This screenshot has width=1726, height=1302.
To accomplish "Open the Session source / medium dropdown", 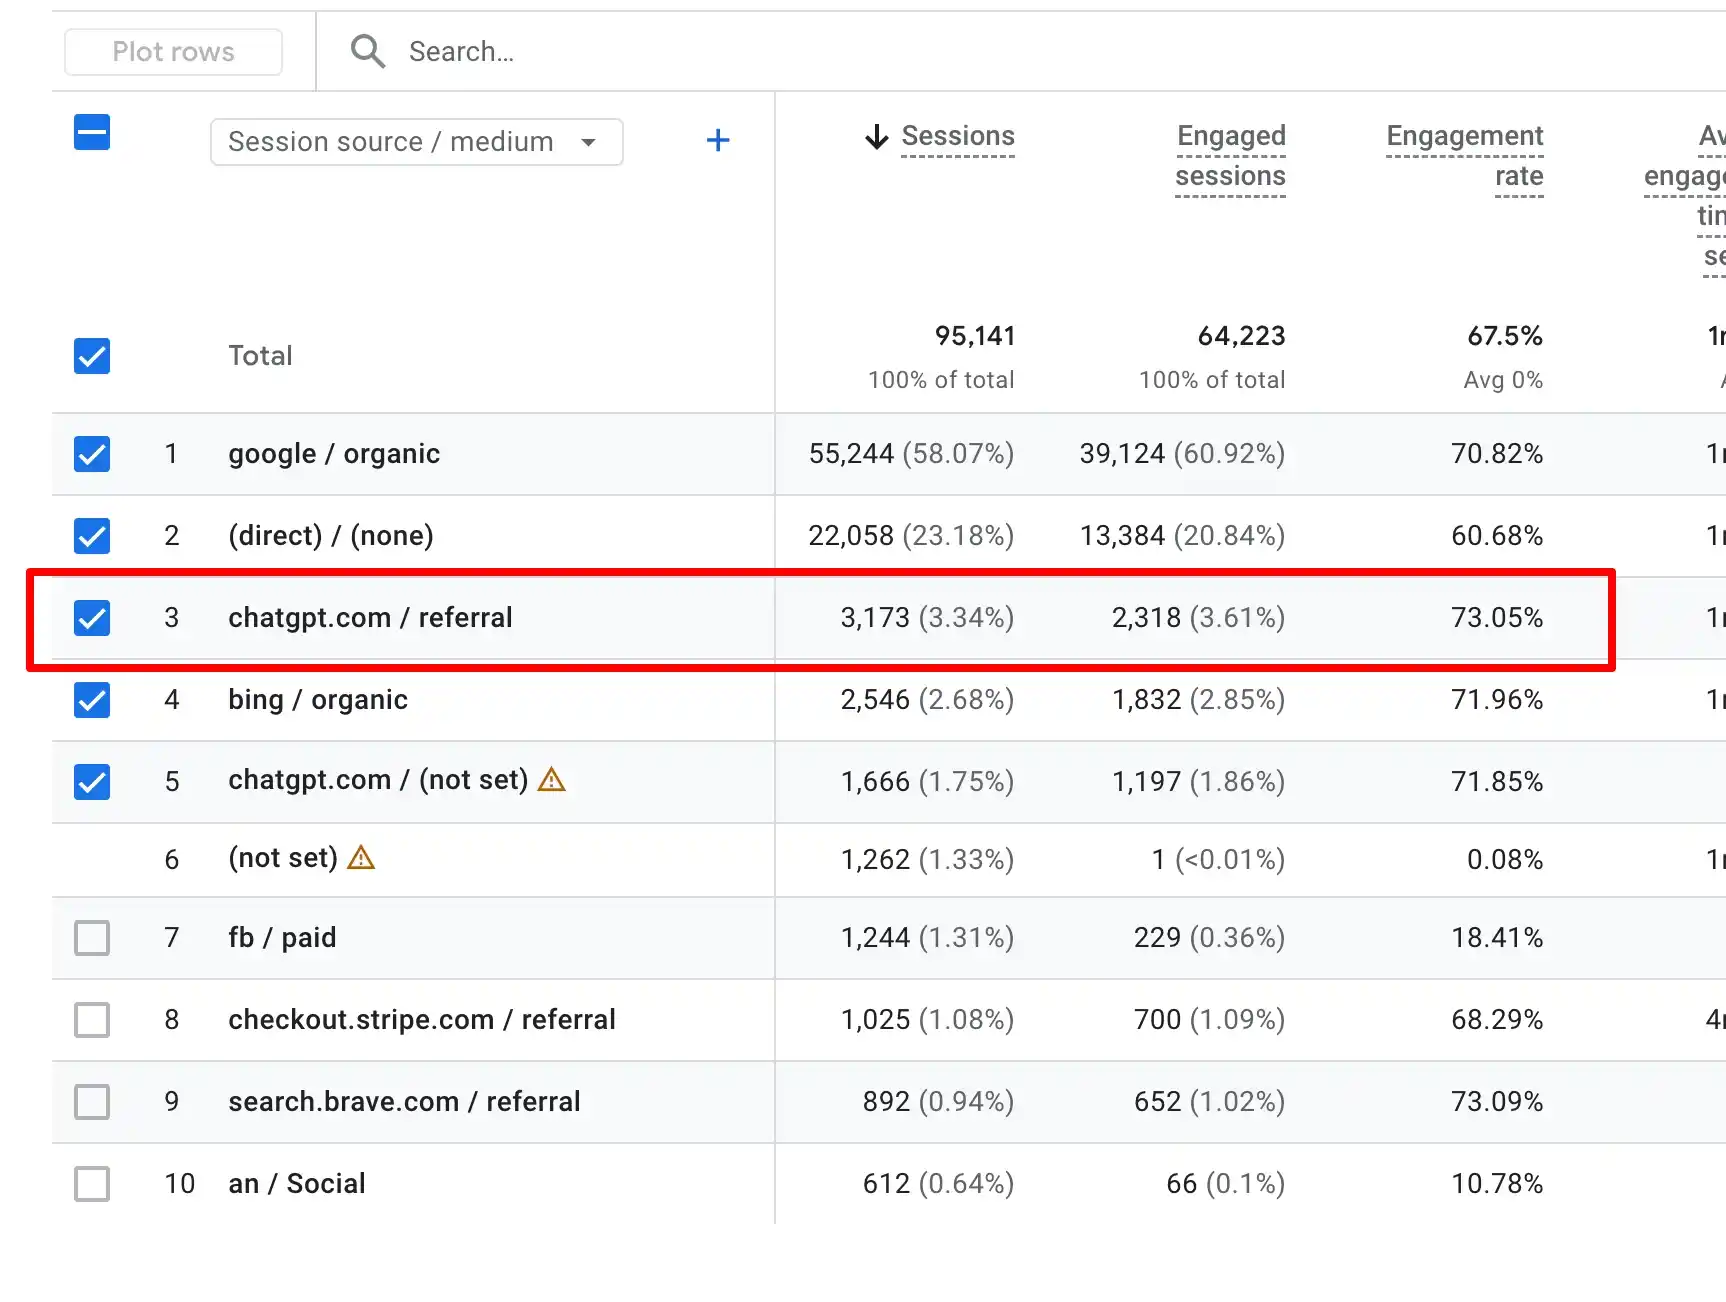I will click(x=390, y=142).
